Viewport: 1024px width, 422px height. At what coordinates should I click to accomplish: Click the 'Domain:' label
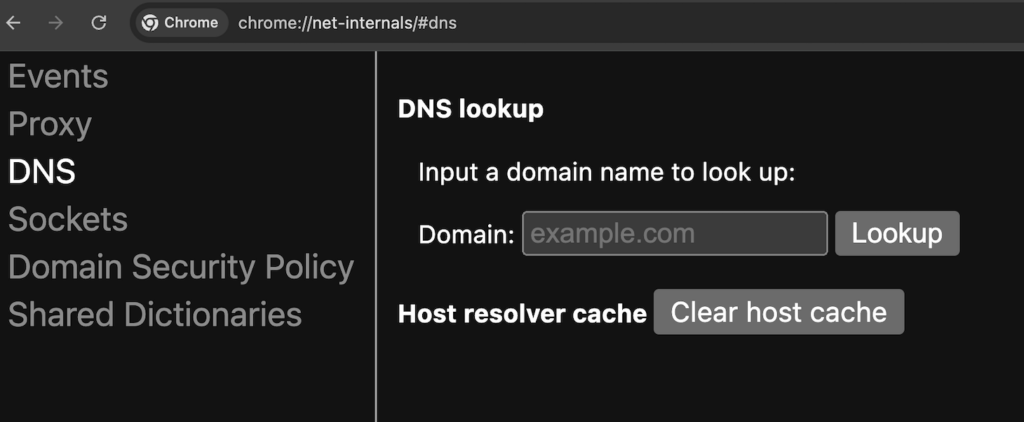(466, 235)
